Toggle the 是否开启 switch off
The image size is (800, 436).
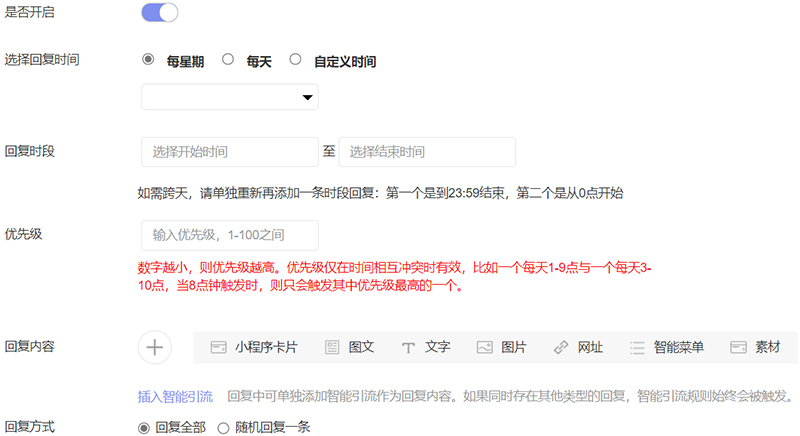[160, 12]
